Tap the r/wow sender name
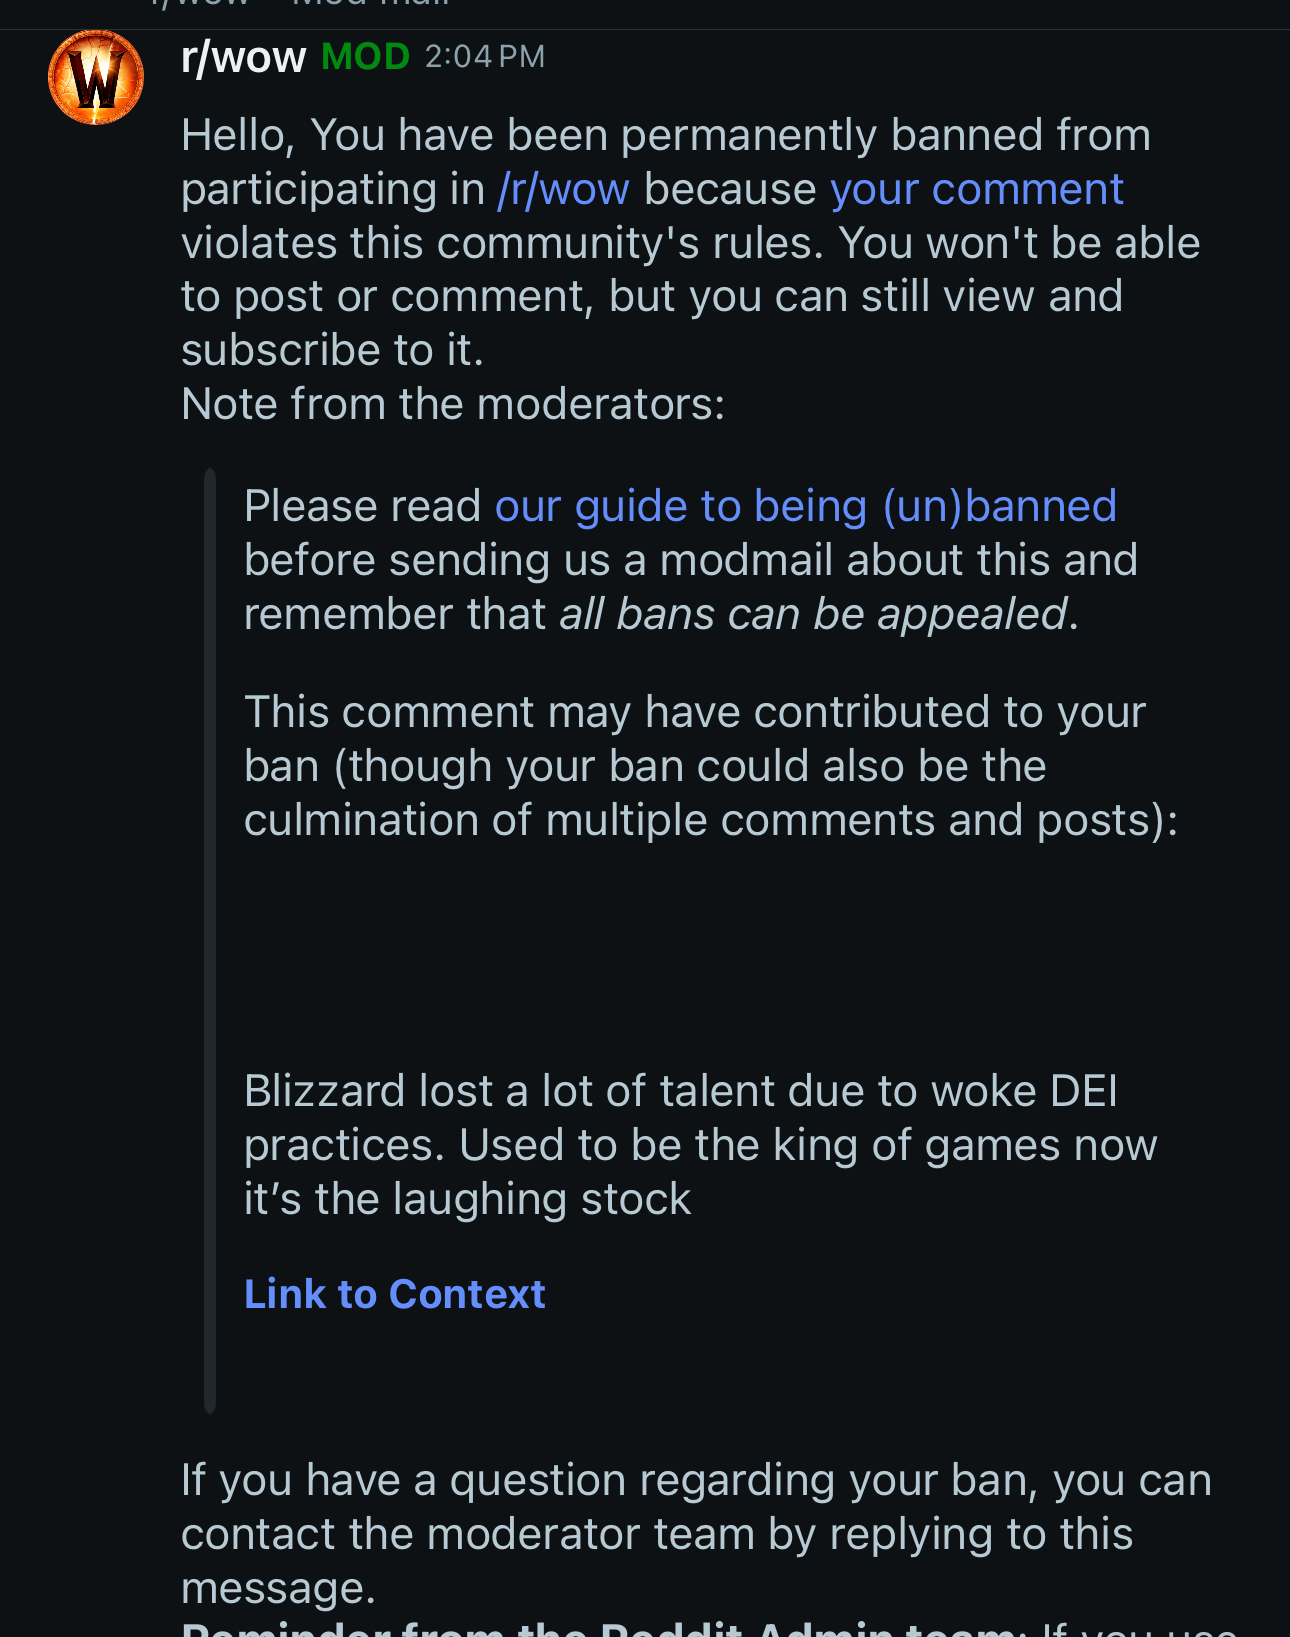1290x1637 pixels. [243, 57]
